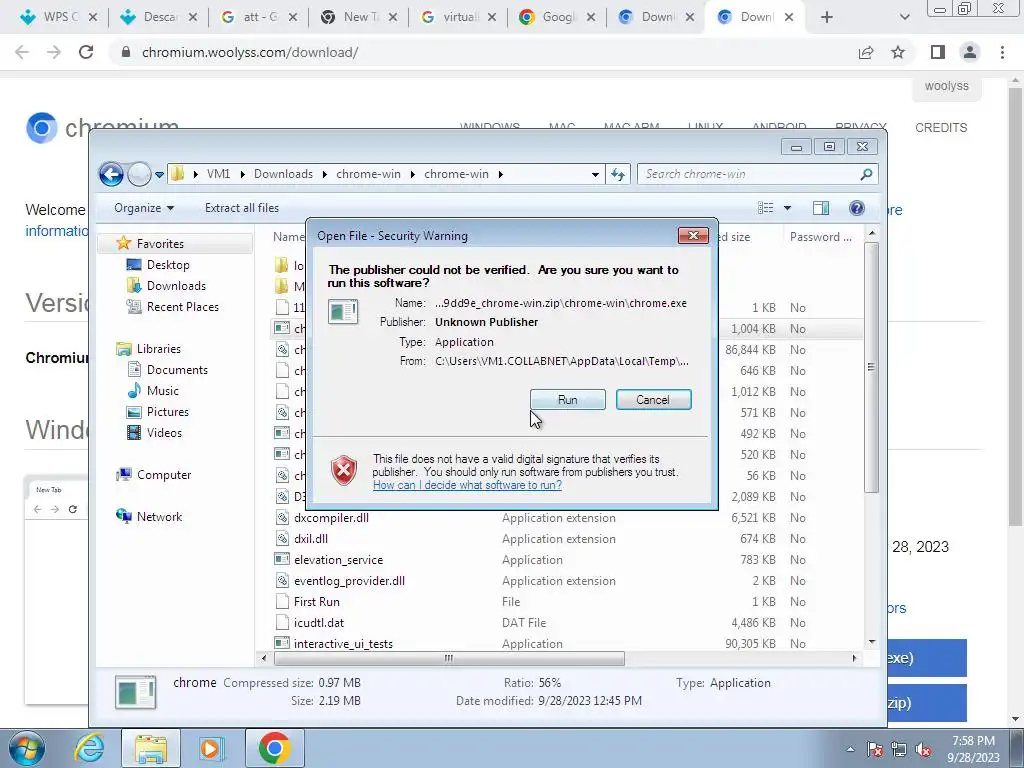Select the elevation_service file
The image size is (1024, 768).
(x=338, y=560)
